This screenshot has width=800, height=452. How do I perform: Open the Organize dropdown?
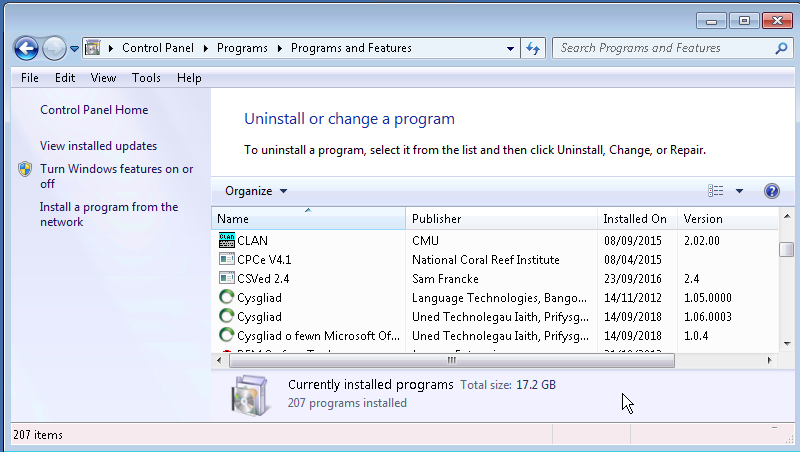(x=256, y=191)
